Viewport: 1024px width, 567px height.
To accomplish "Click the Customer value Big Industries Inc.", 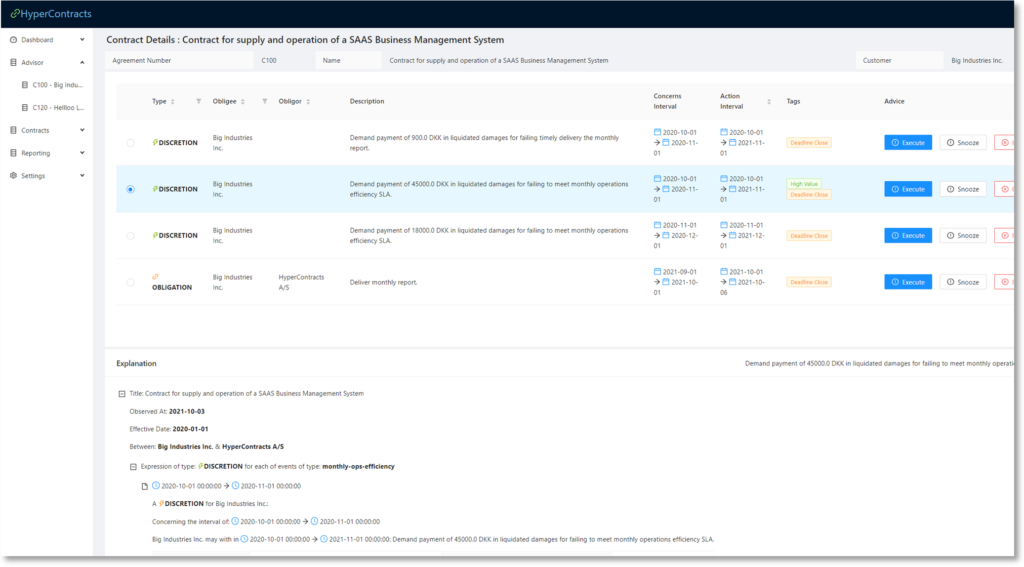I will point(977,60).
